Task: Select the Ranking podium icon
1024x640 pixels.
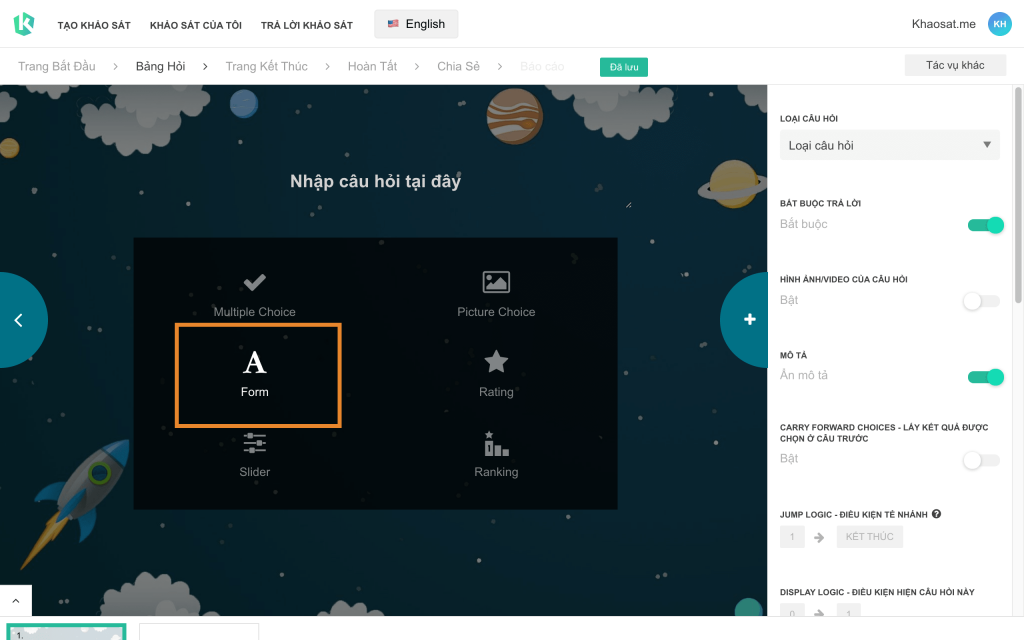Action: click(x=496, y=444)
